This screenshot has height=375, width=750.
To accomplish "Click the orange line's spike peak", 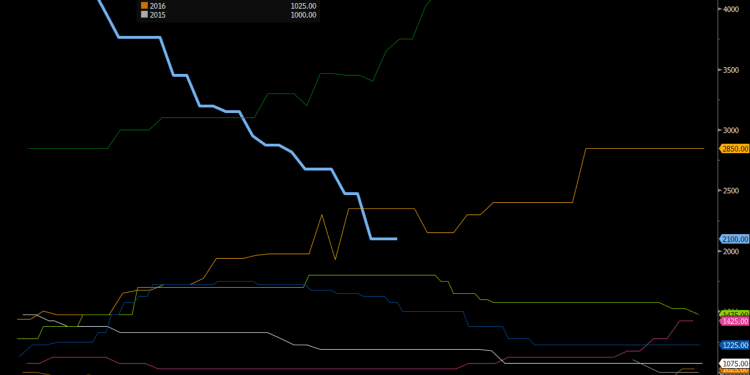I will click(321, 215).
